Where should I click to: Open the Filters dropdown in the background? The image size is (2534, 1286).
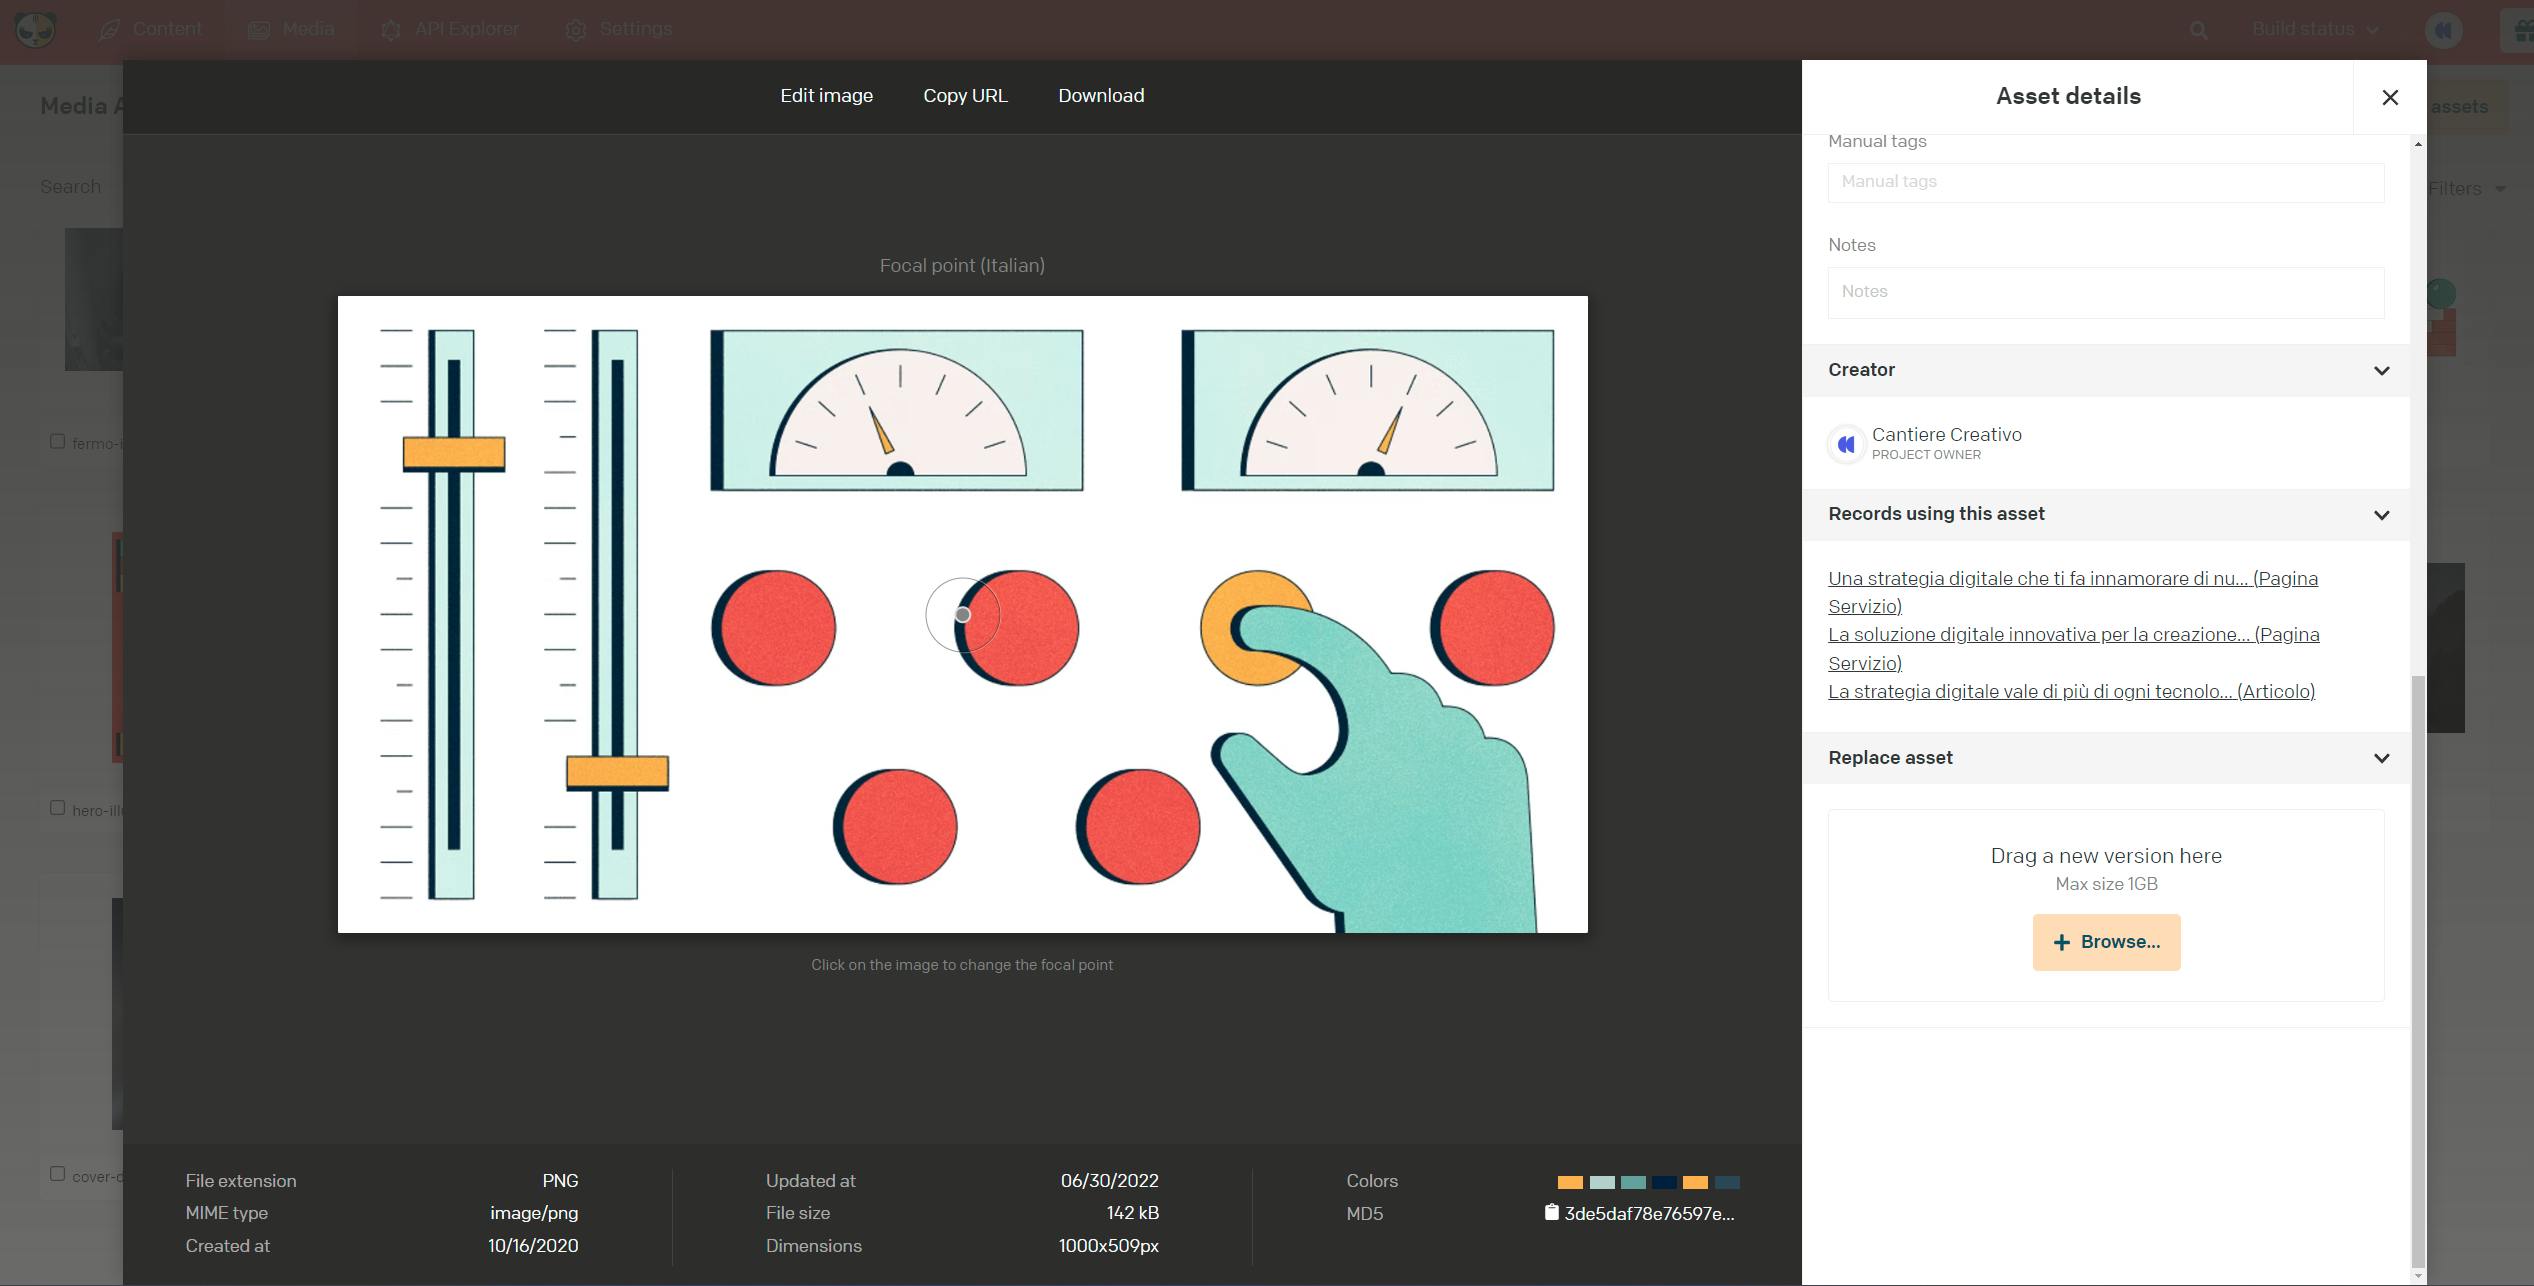click(2466, 188)
